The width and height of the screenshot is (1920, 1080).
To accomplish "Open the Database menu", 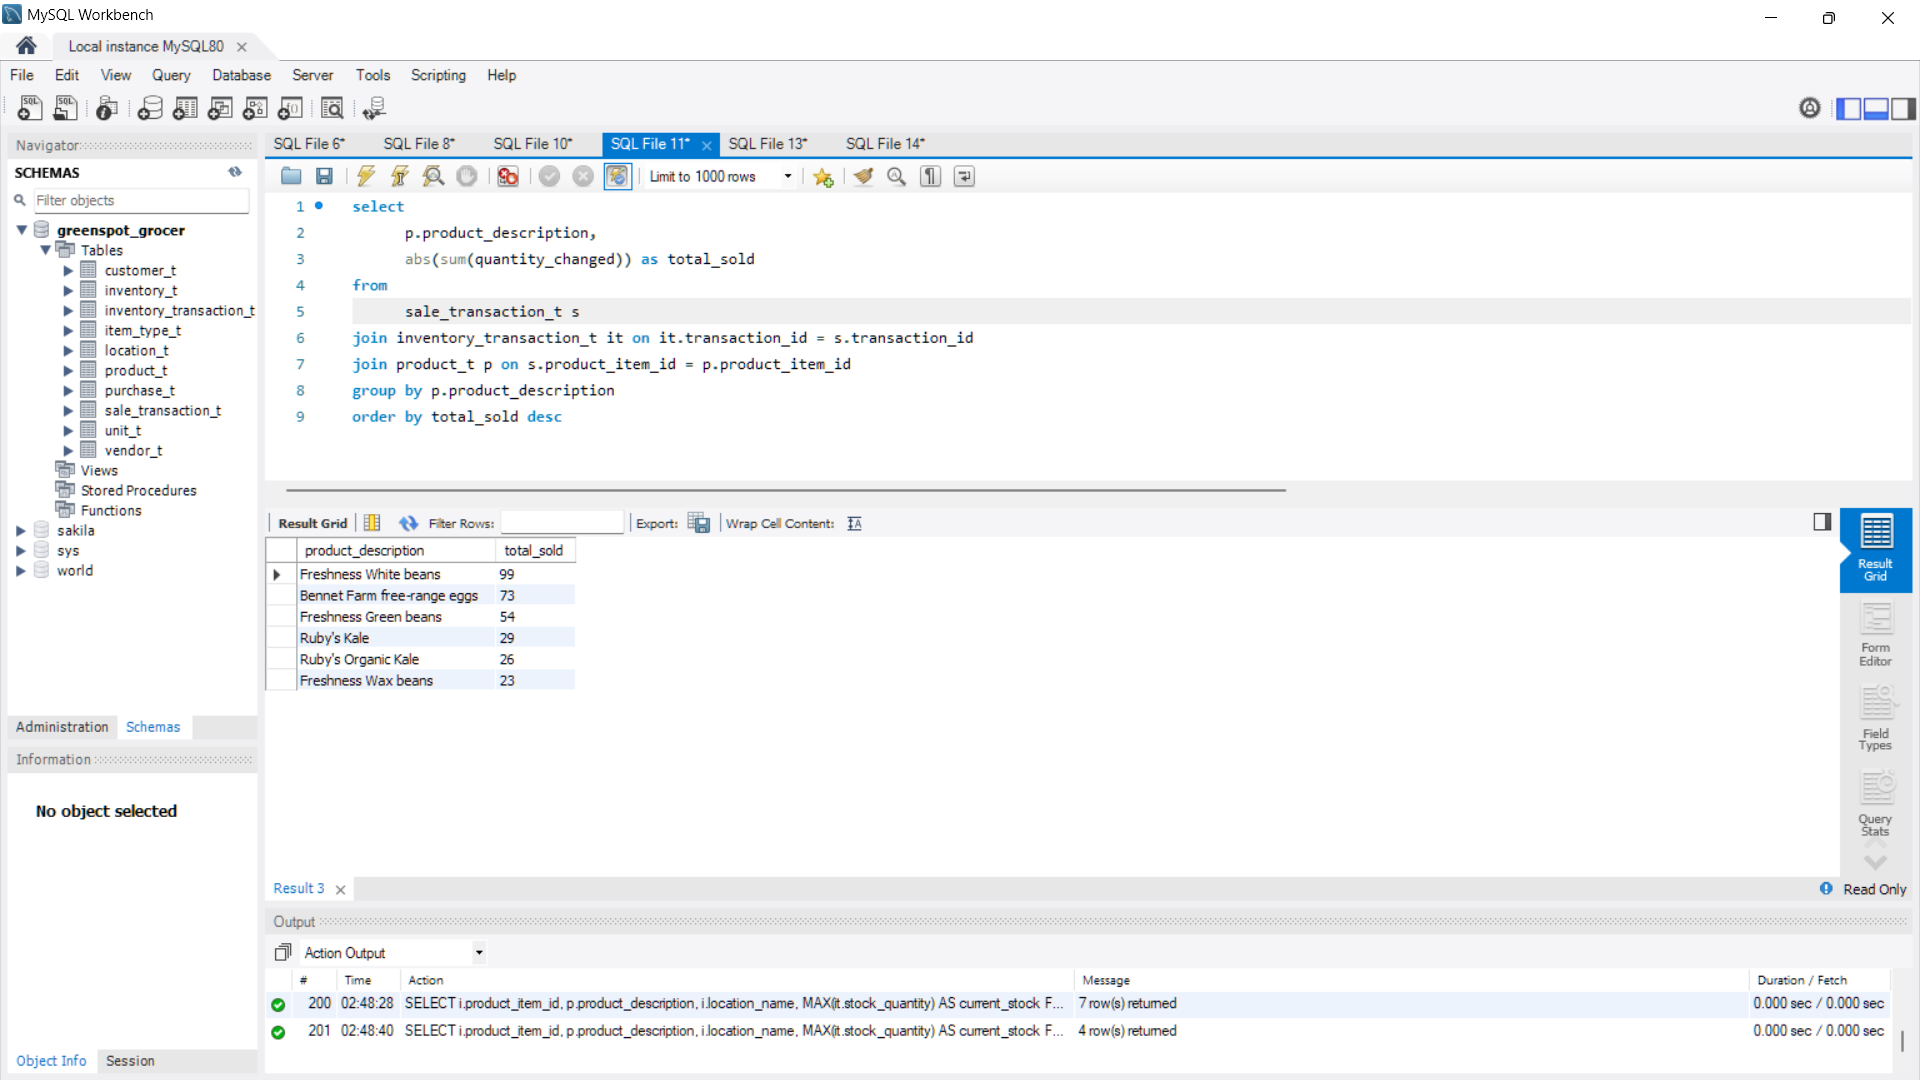I will click(241, 75).
